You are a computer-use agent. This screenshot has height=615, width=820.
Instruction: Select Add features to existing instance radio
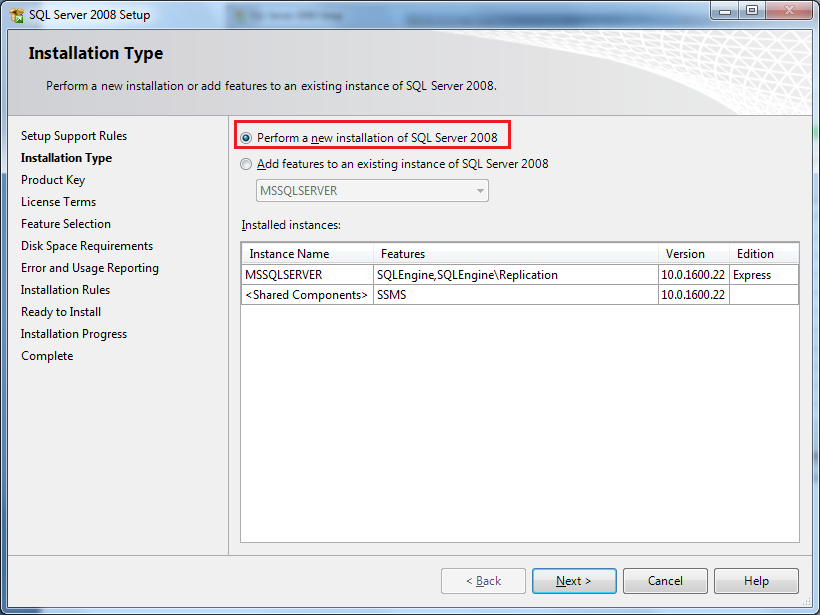coord(246,164)
